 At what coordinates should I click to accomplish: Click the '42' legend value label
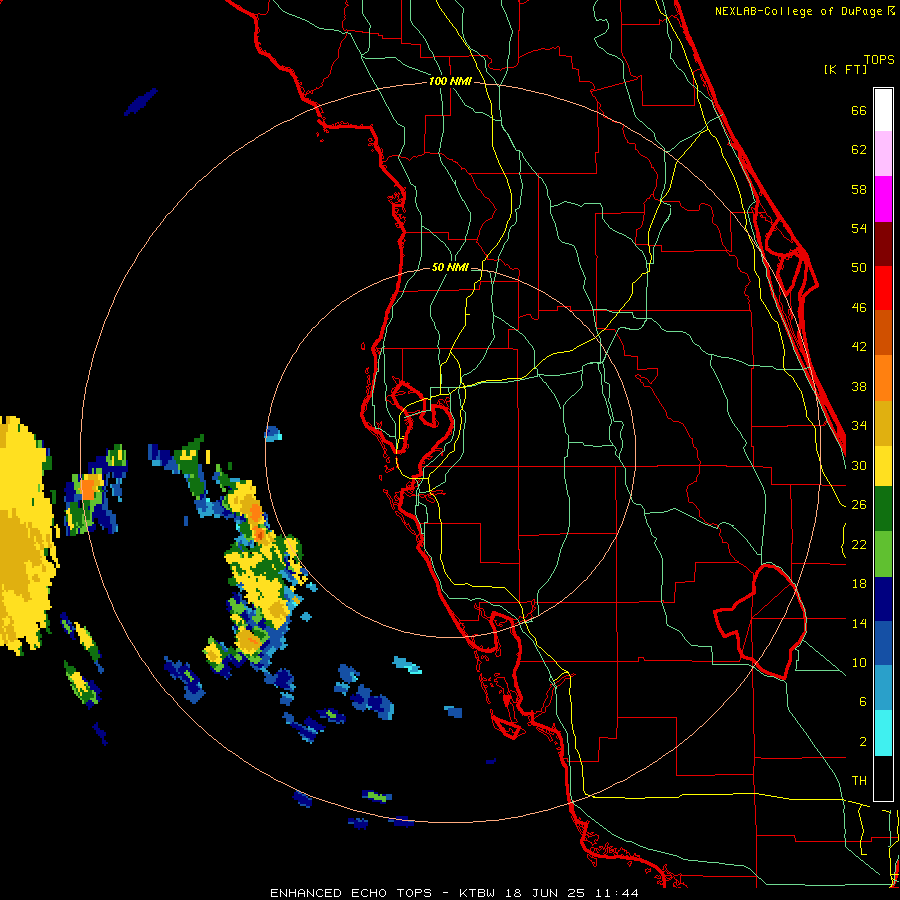(x=859, y=347)
